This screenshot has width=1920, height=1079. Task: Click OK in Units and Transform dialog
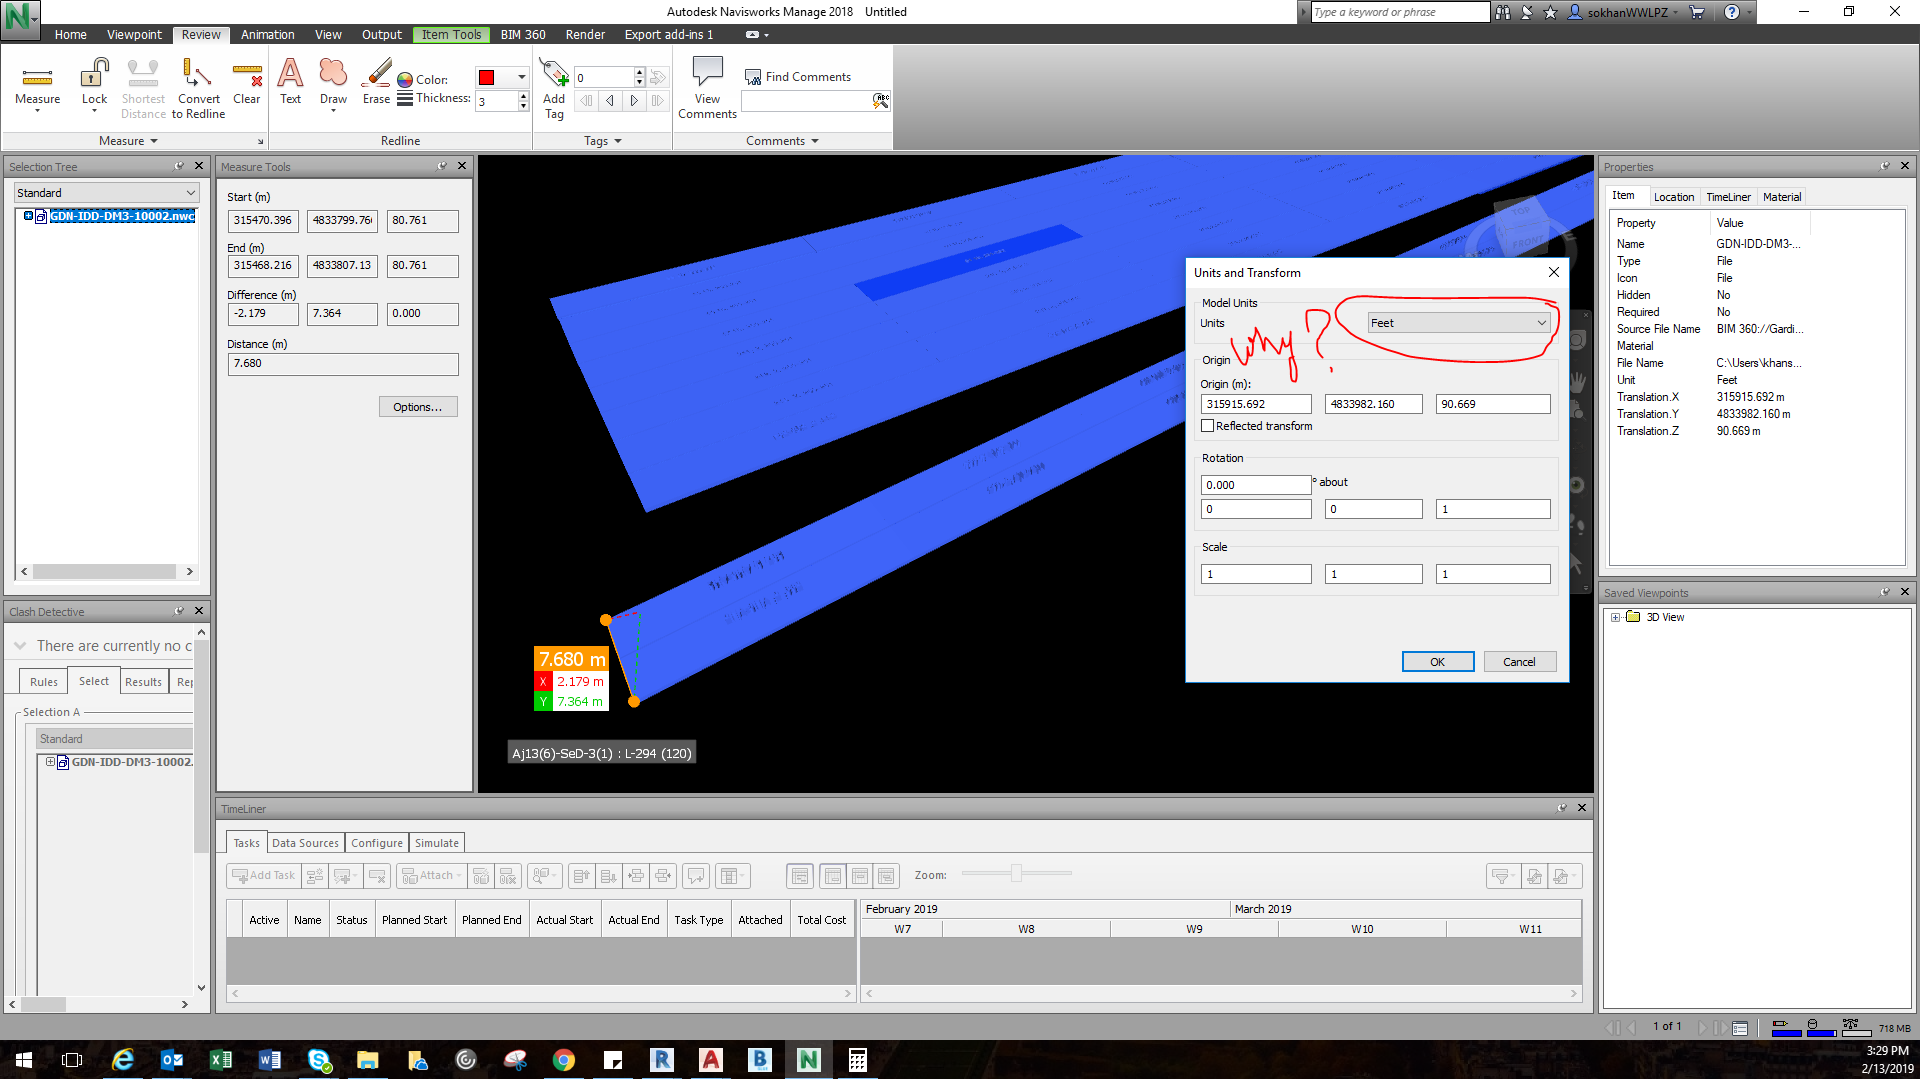(x=1437, y=662)
